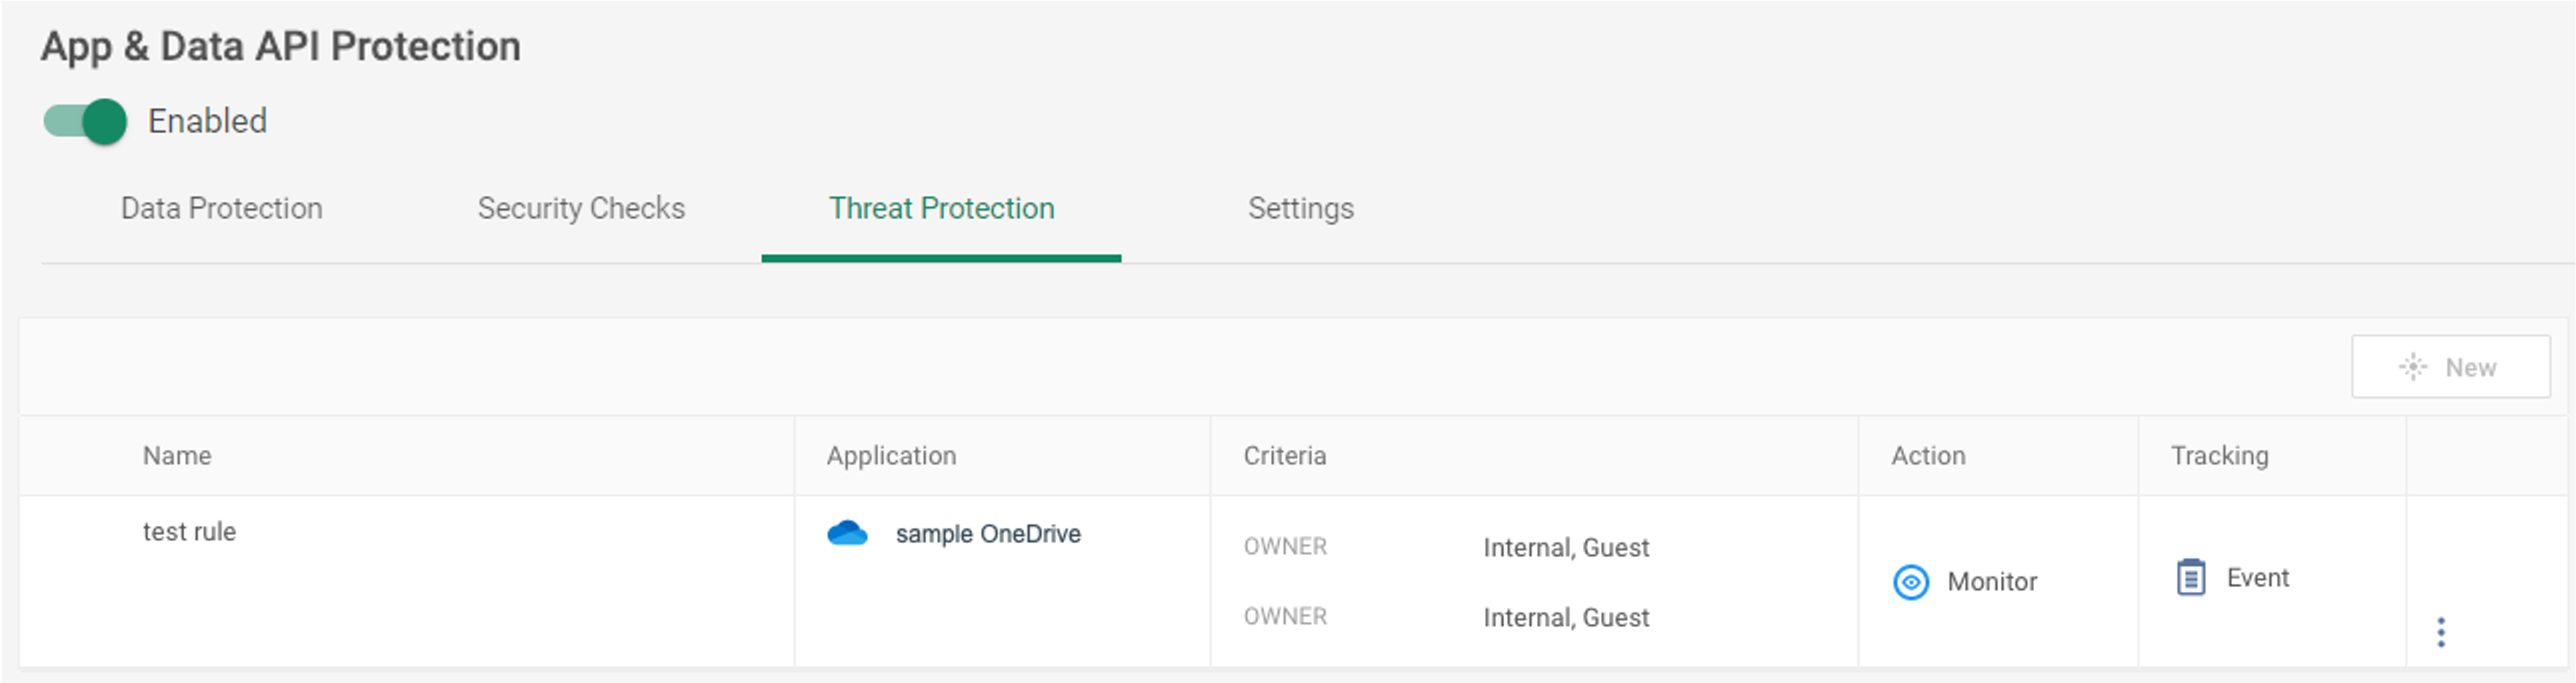The image size is (2576, 683).
Task: Click the Monitor eye icon
Action: click(x=1910, y=581)
